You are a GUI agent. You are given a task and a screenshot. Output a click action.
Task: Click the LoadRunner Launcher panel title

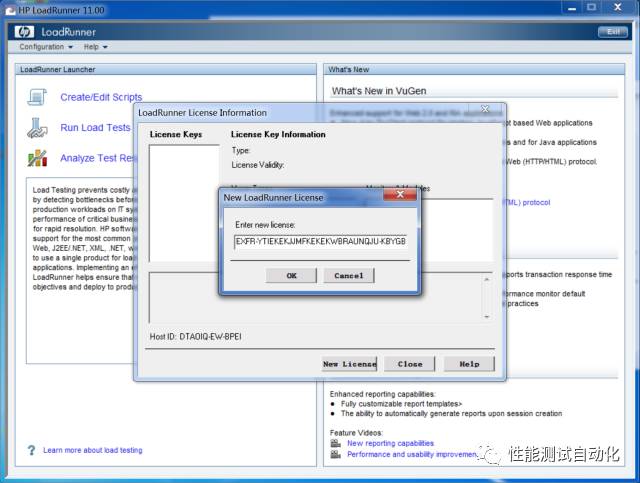[58, 69]
